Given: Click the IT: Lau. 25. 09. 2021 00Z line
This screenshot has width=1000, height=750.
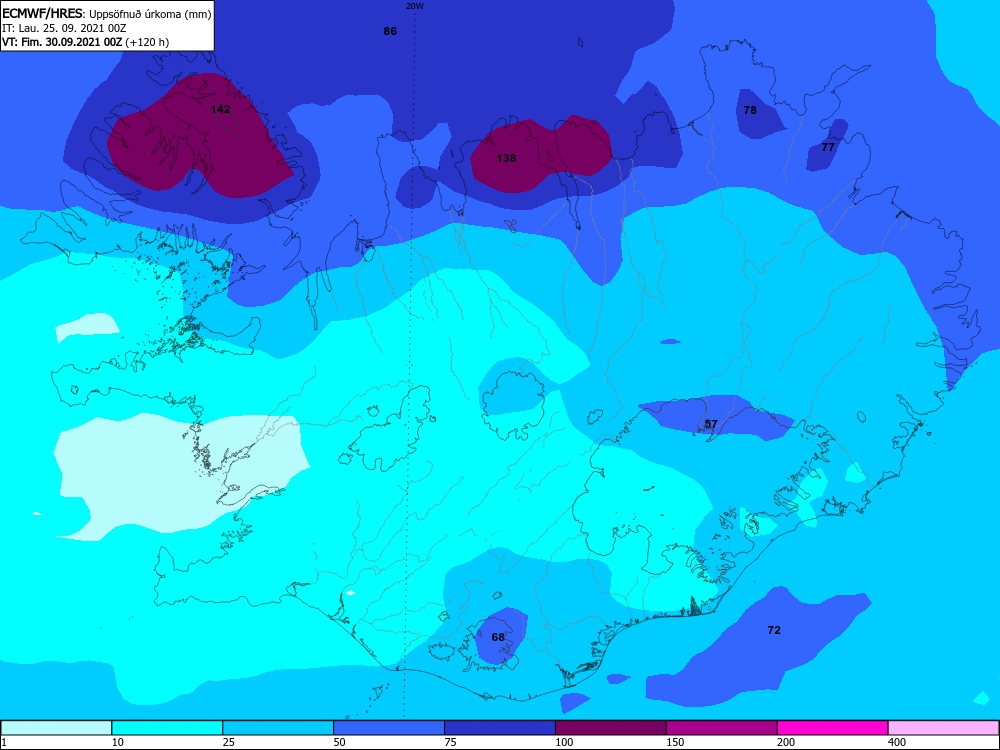Looking at the screenshot, I should [x=64, y=28].
